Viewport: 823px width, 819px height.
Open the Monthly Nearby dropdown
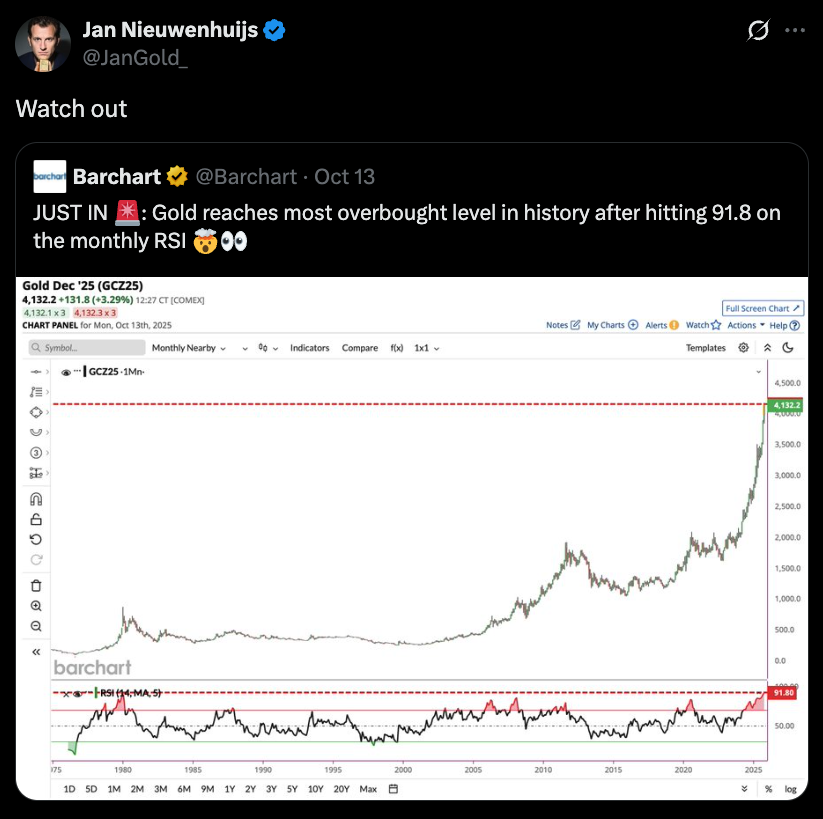[188, 348]
